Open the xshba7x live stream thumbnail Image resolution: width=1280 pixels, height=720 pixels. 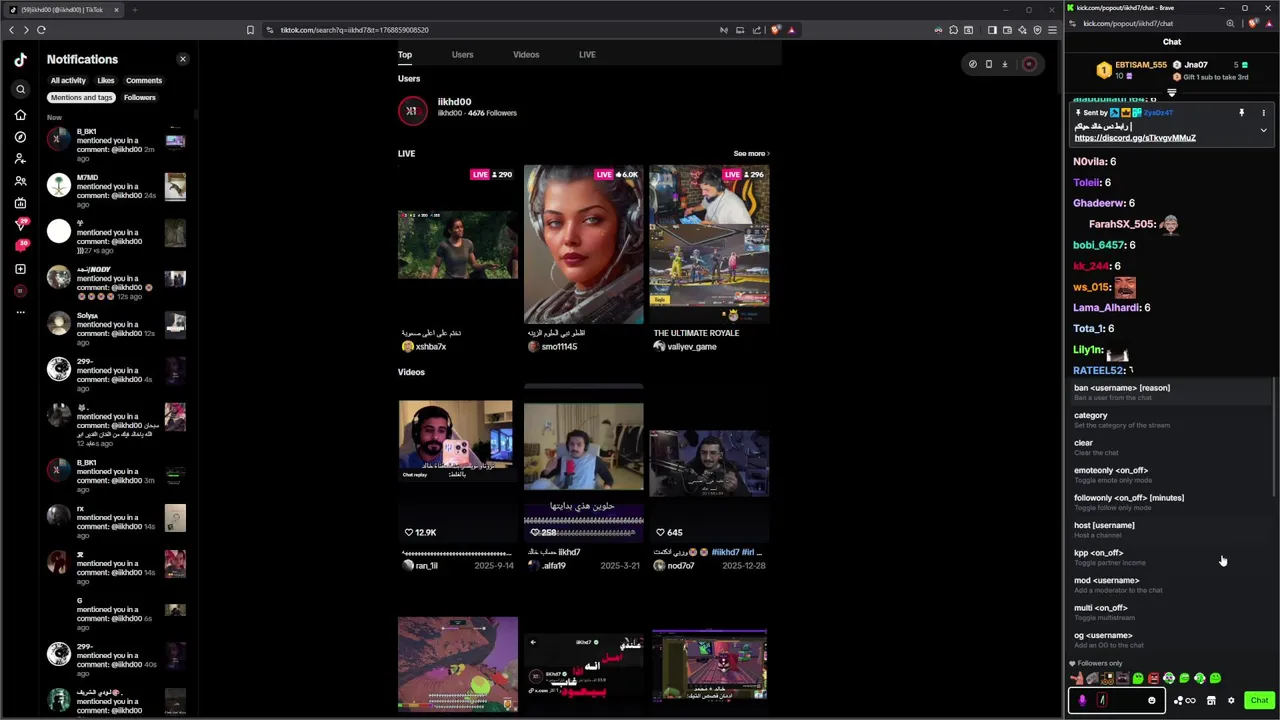458,244
